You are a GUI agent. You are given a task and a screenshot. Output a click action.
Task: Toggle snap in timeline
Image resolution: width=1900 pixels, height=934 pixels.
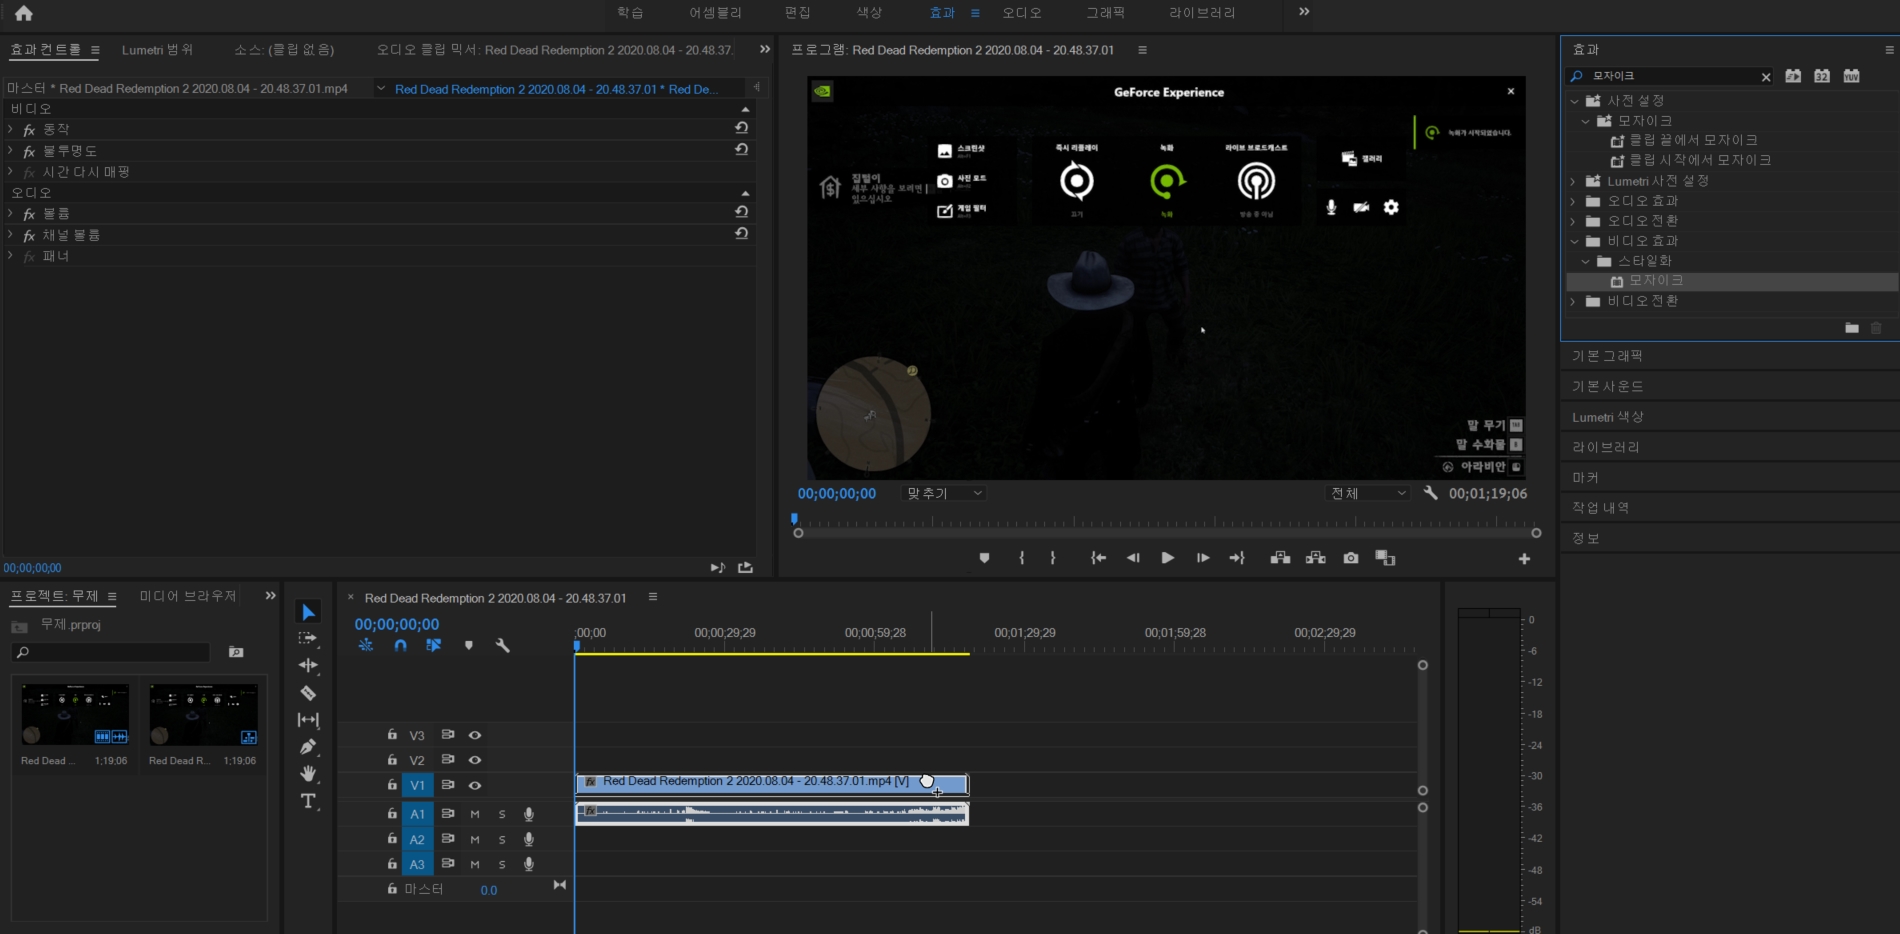[x=400, y=646]
